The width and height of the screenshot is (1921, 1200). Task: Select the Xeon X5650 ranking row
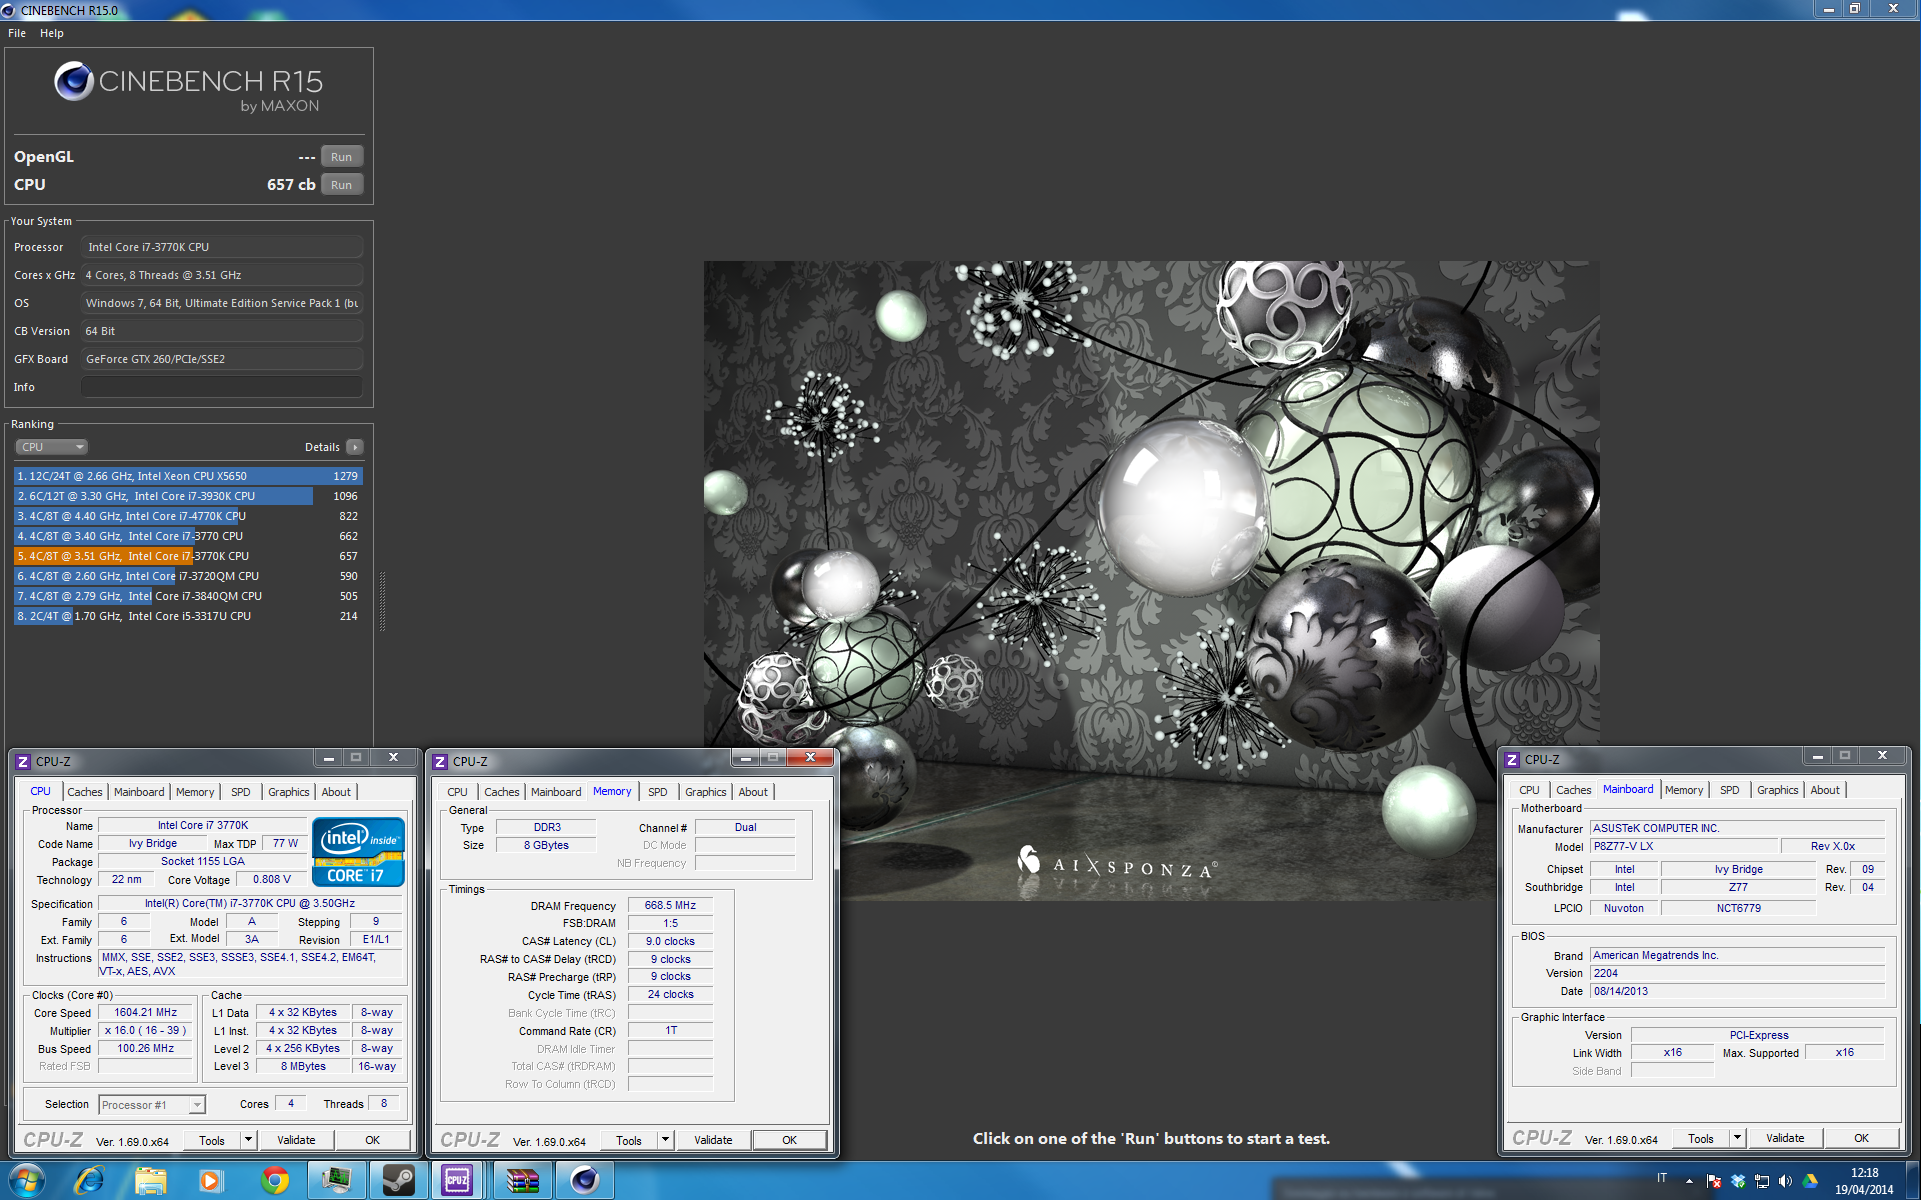point(188,476)
